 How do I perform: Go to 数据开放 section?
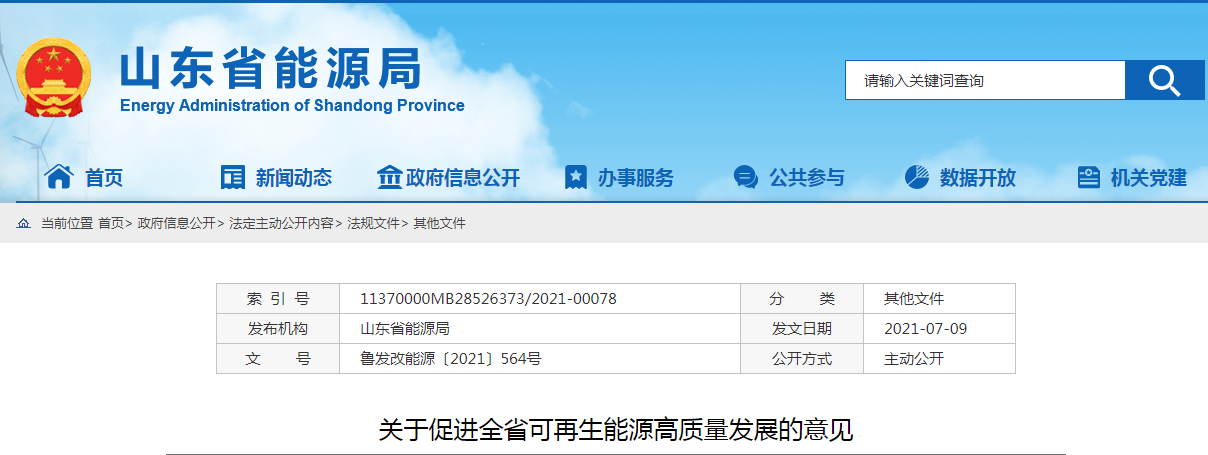coord(977,178)
